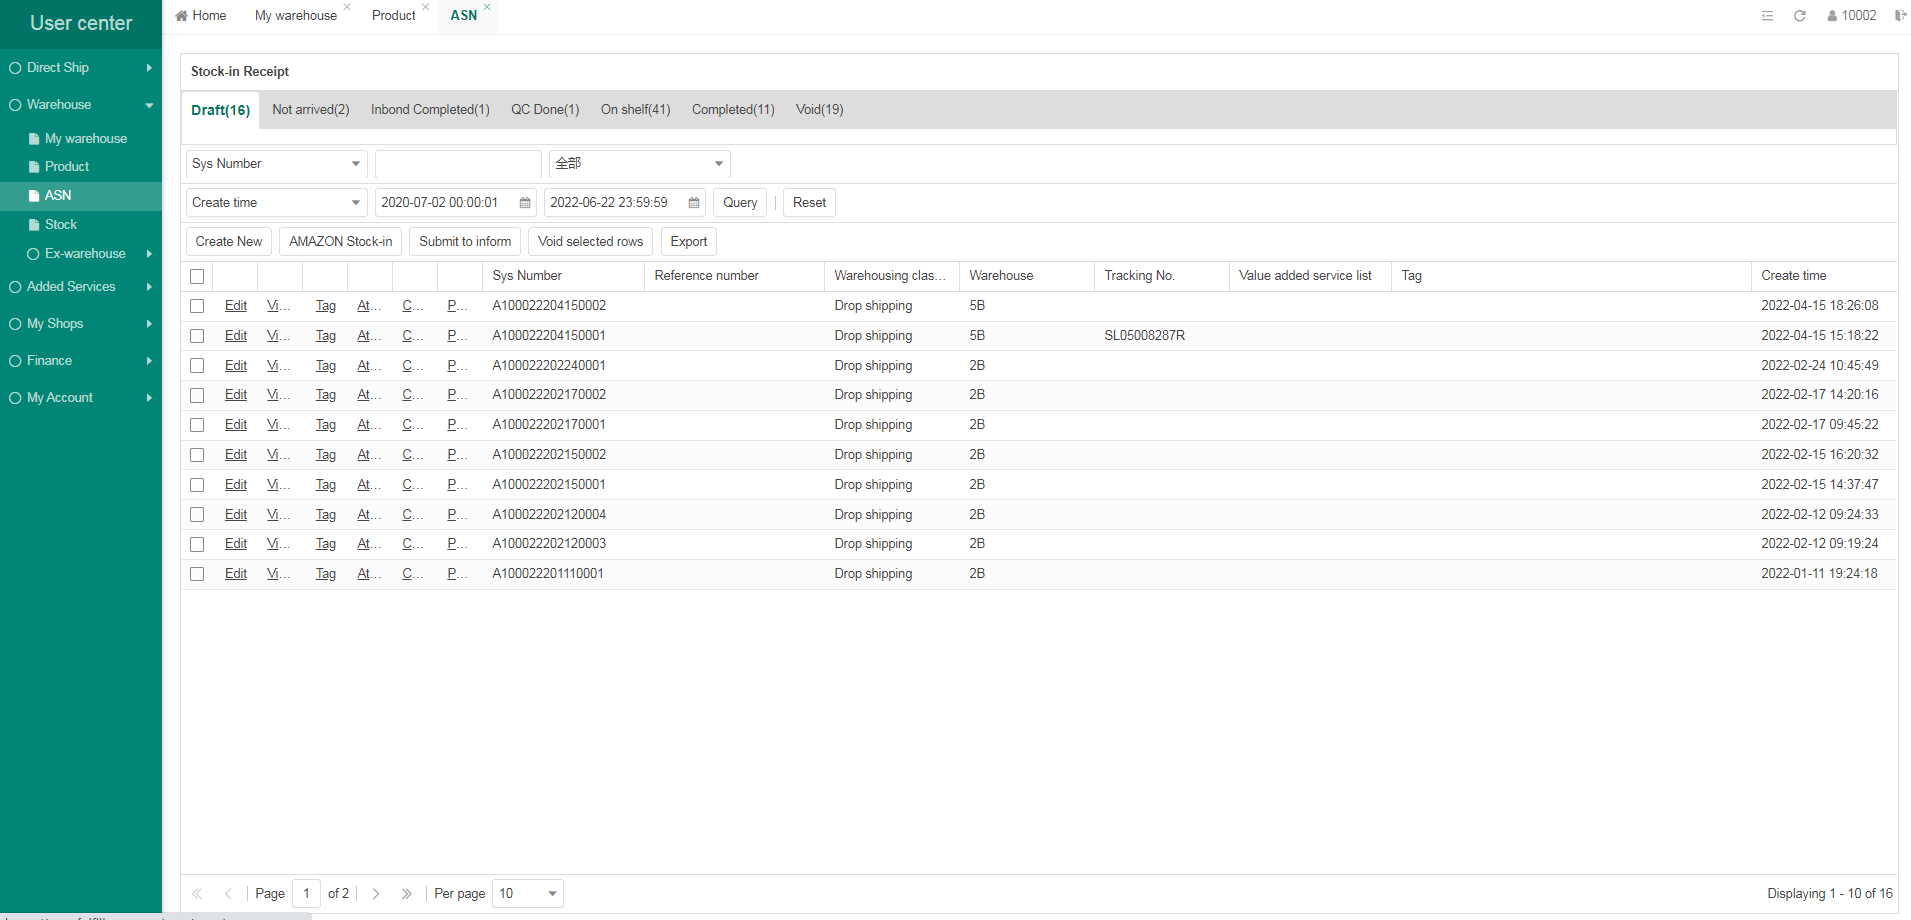Click the Export button
The width and height of the screenshot is (1911, 920).
coord(689,242)
